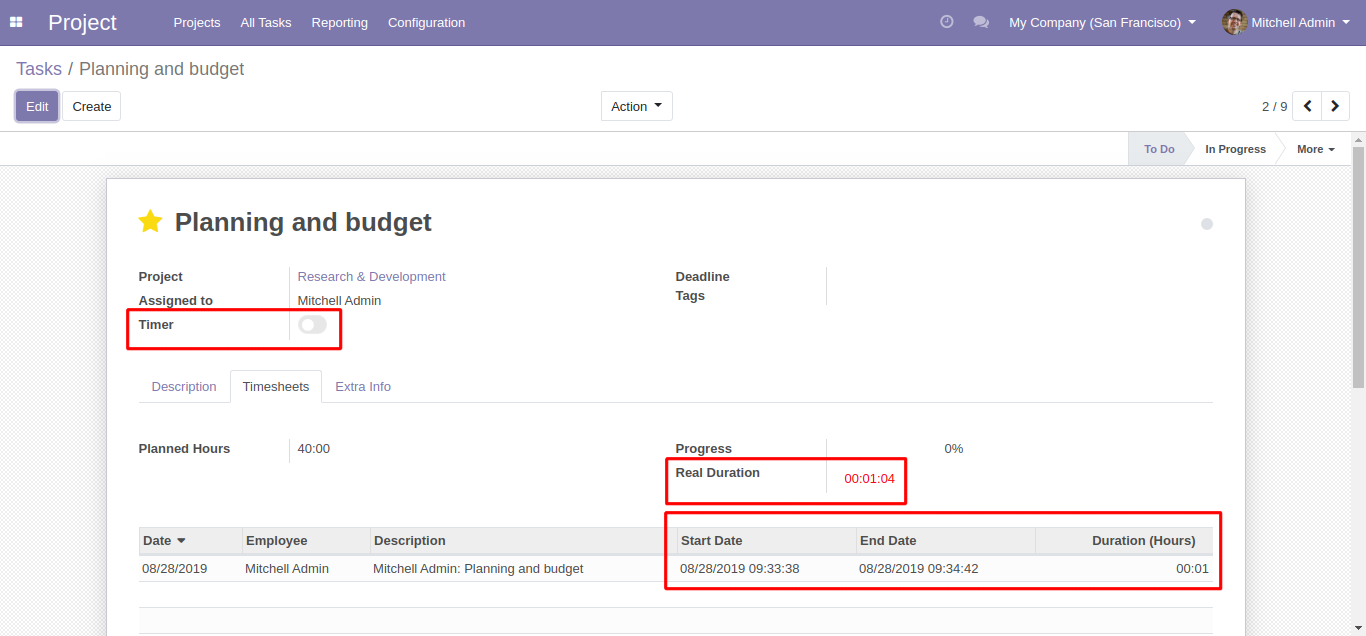The image size is (1366, 636).
Task: Open the Extra Info tab
Action: [363, 387]
